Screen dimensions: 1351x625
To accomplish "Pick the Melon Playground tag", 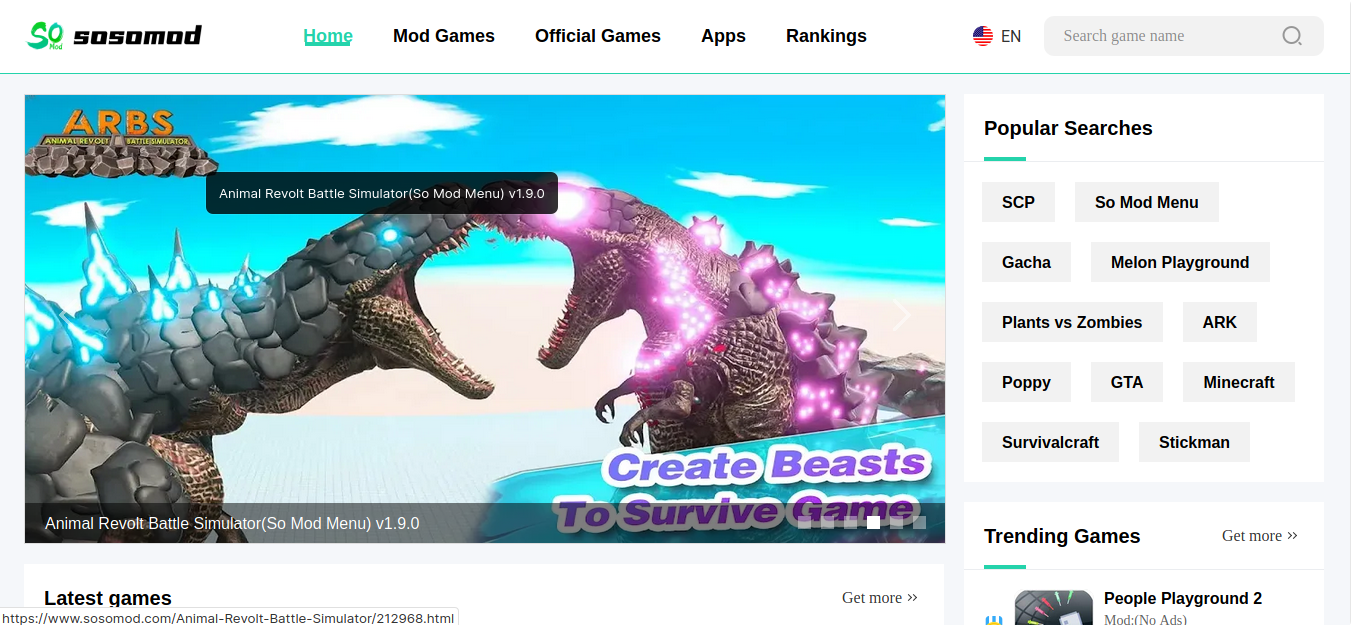I will 1180,262.
